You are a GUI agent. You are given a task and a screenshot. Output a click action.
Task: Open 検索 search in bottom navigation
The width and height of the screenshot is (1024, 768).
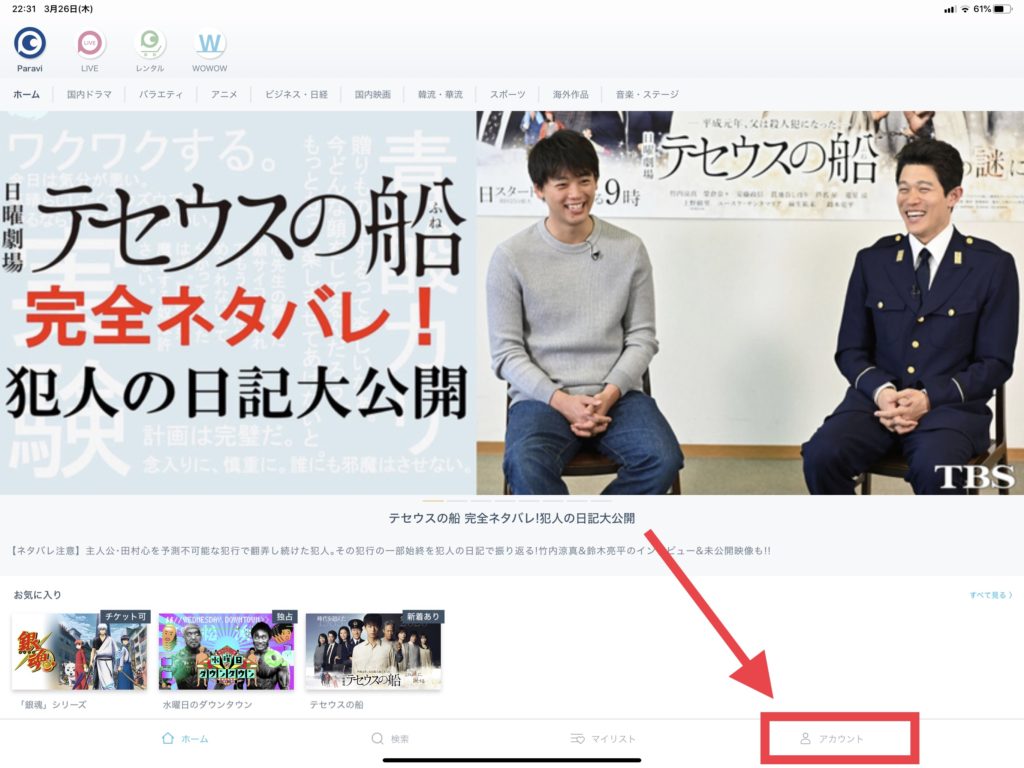coord(390,739)
